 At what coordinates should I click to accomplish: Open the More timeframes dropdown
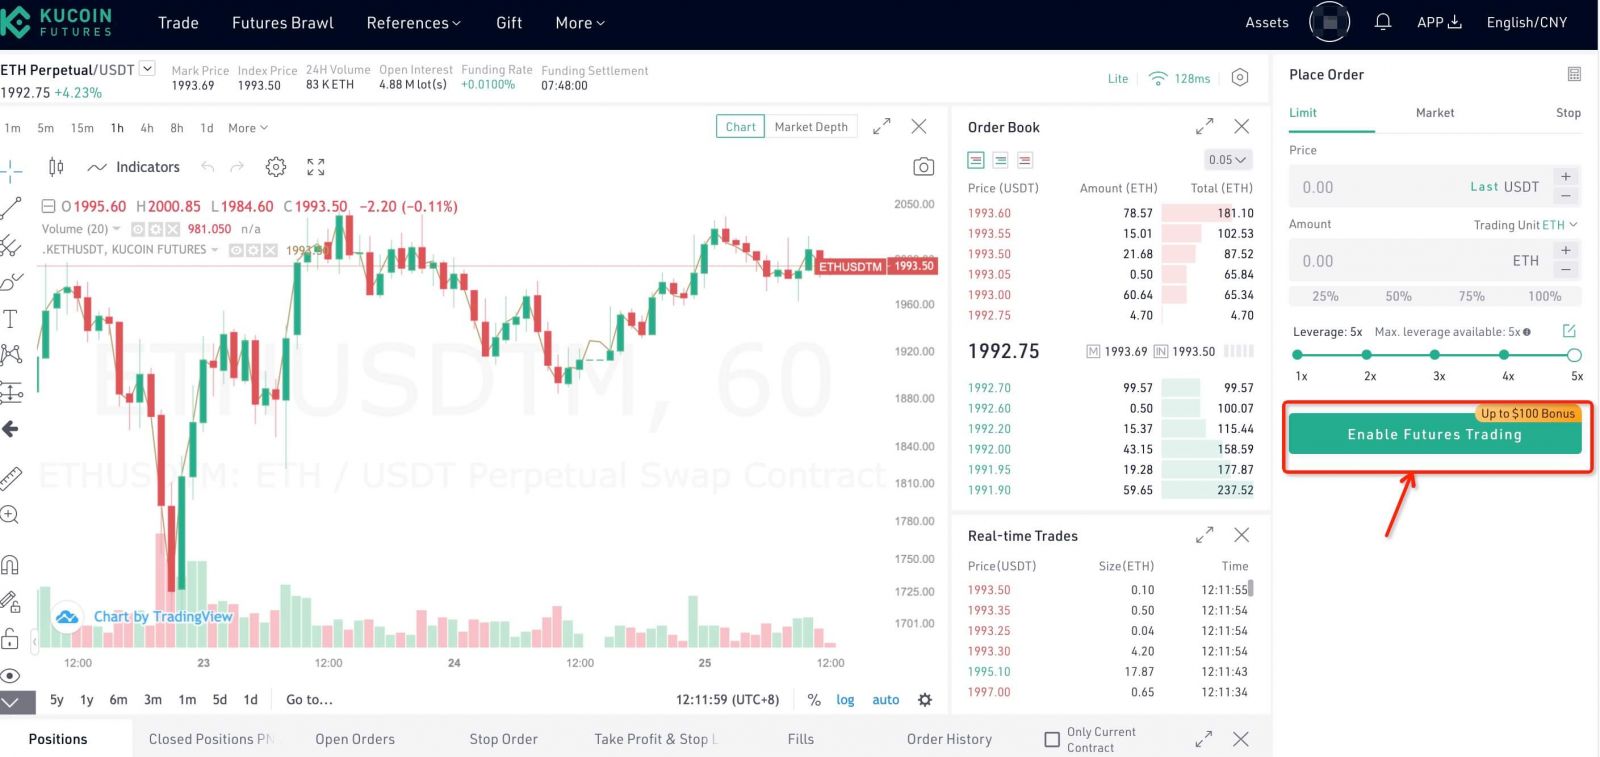(x=247, y=128)
